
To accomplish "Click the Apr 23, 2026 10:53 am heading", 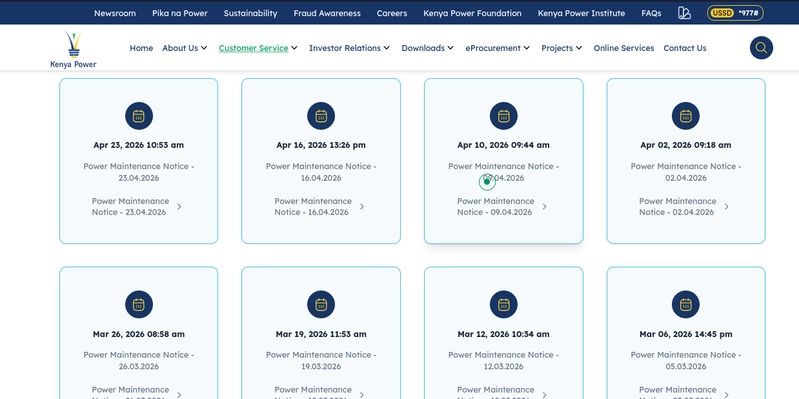I will point(139,145).
